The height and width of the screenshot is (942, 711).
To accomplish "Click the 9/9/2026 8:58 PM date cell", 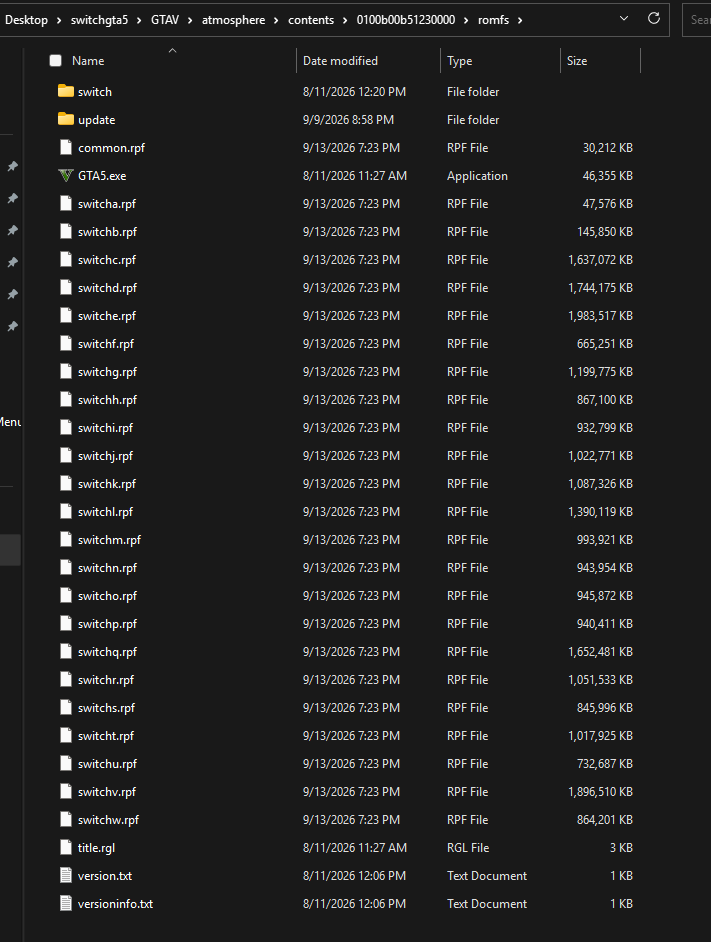I will (348, 120).
